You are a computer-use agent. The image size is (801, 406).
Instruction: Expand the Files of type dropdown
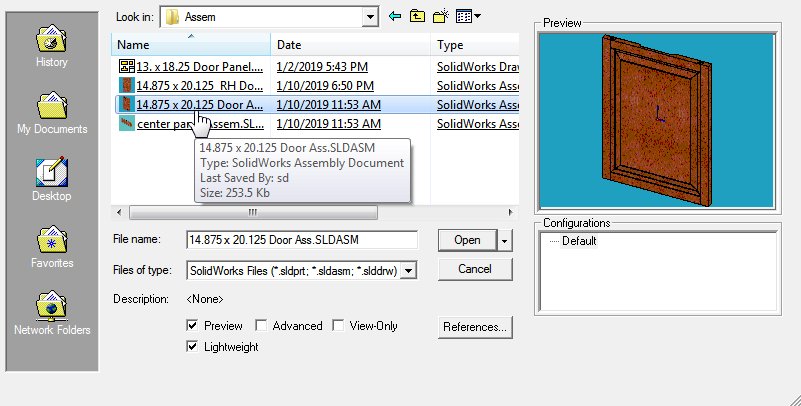click(408, 270)
